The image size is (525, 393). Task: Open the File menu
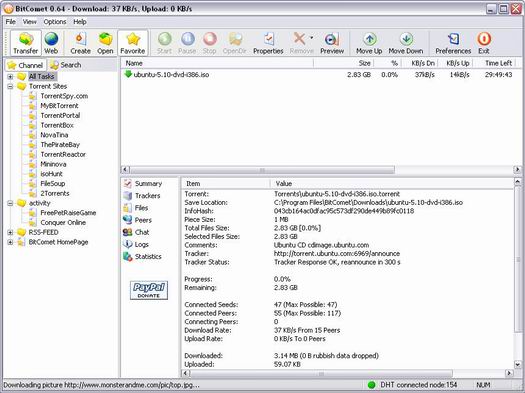pos(10,22)
